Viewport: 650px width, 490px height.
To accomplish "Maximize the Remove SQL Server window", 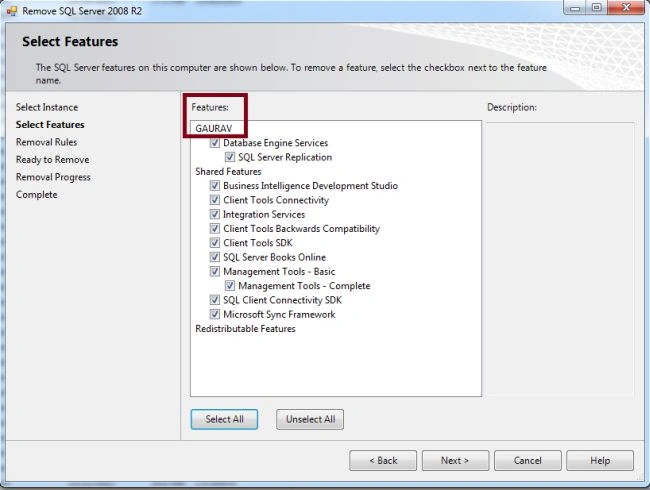I will pos(597,8).
